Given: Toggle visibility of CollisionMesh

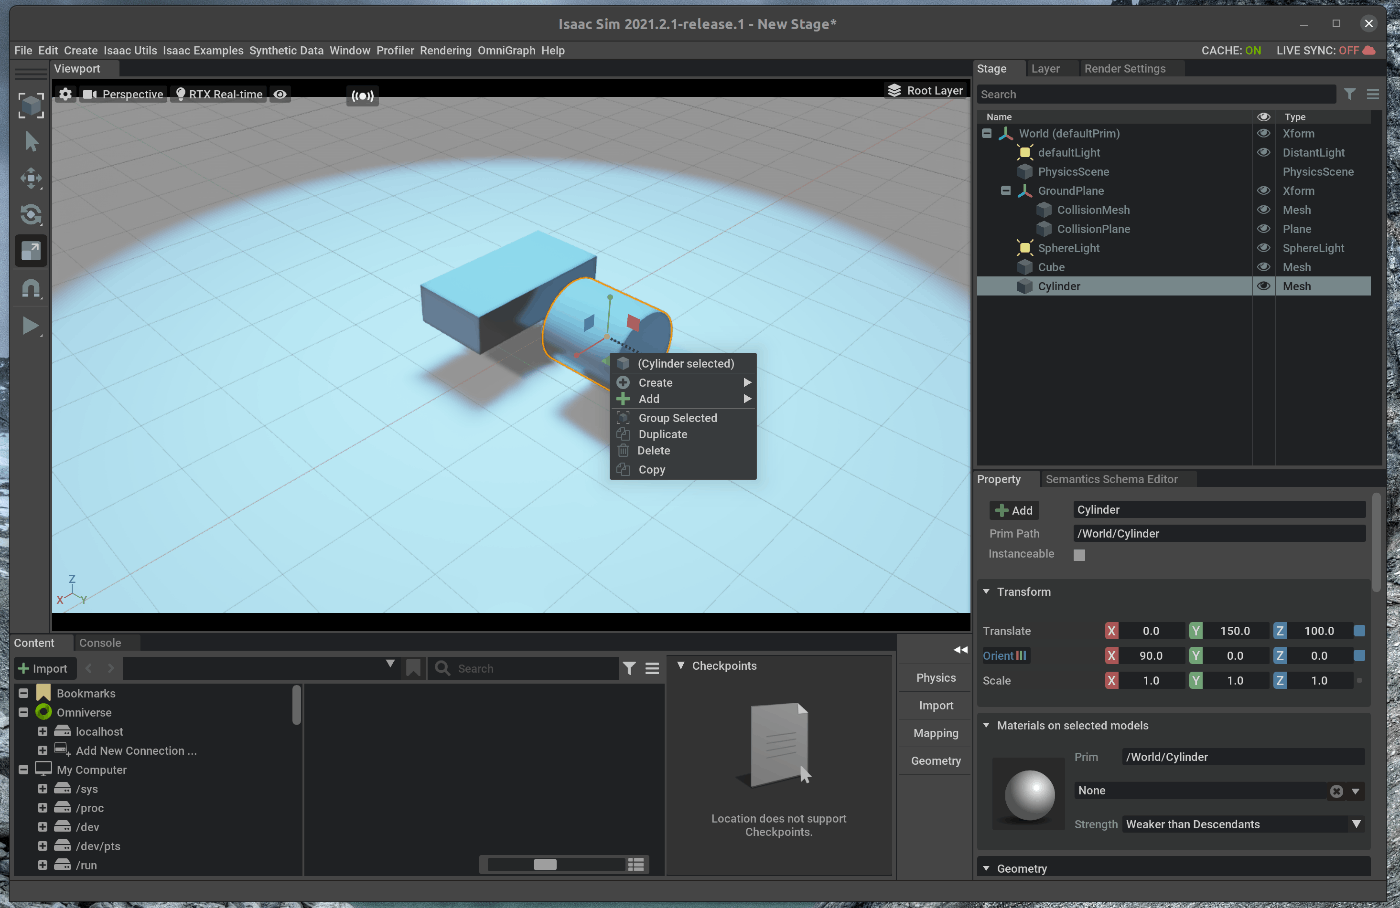Looking at the screenshot, I should (x=1264, y=209).
